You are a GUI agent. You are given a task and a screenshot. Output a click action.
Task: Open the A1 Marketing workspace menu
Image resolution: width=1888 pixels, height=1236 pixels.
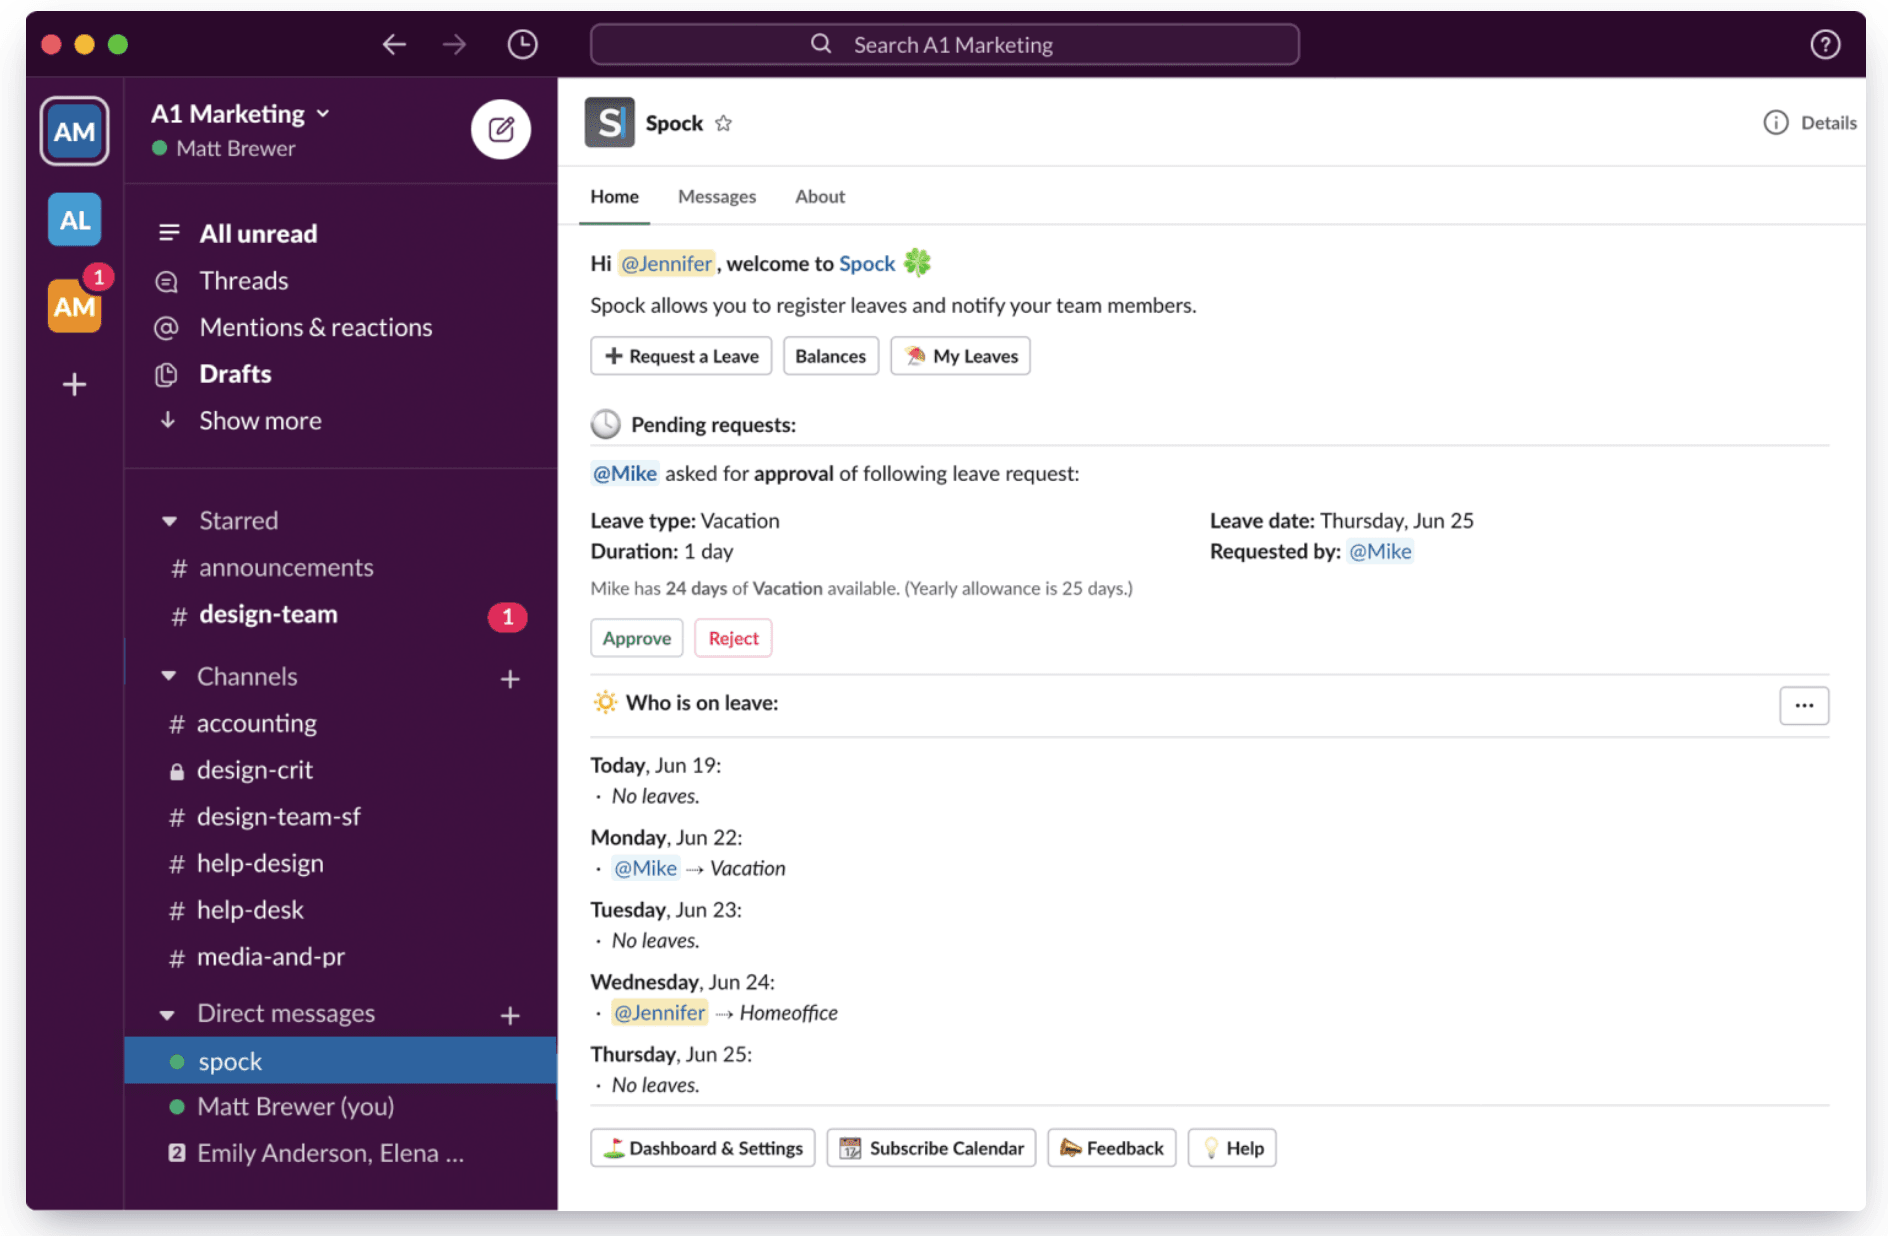[240, 114]
